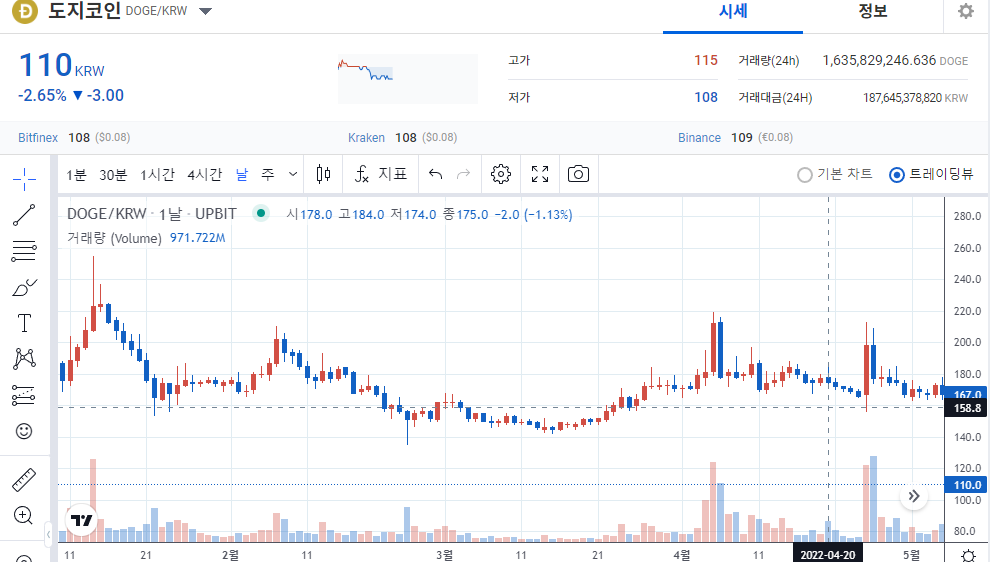Viewport: 990px width, 562px height.
Task: Select the trend line drawing tool
Action: (x=24, y=215)
